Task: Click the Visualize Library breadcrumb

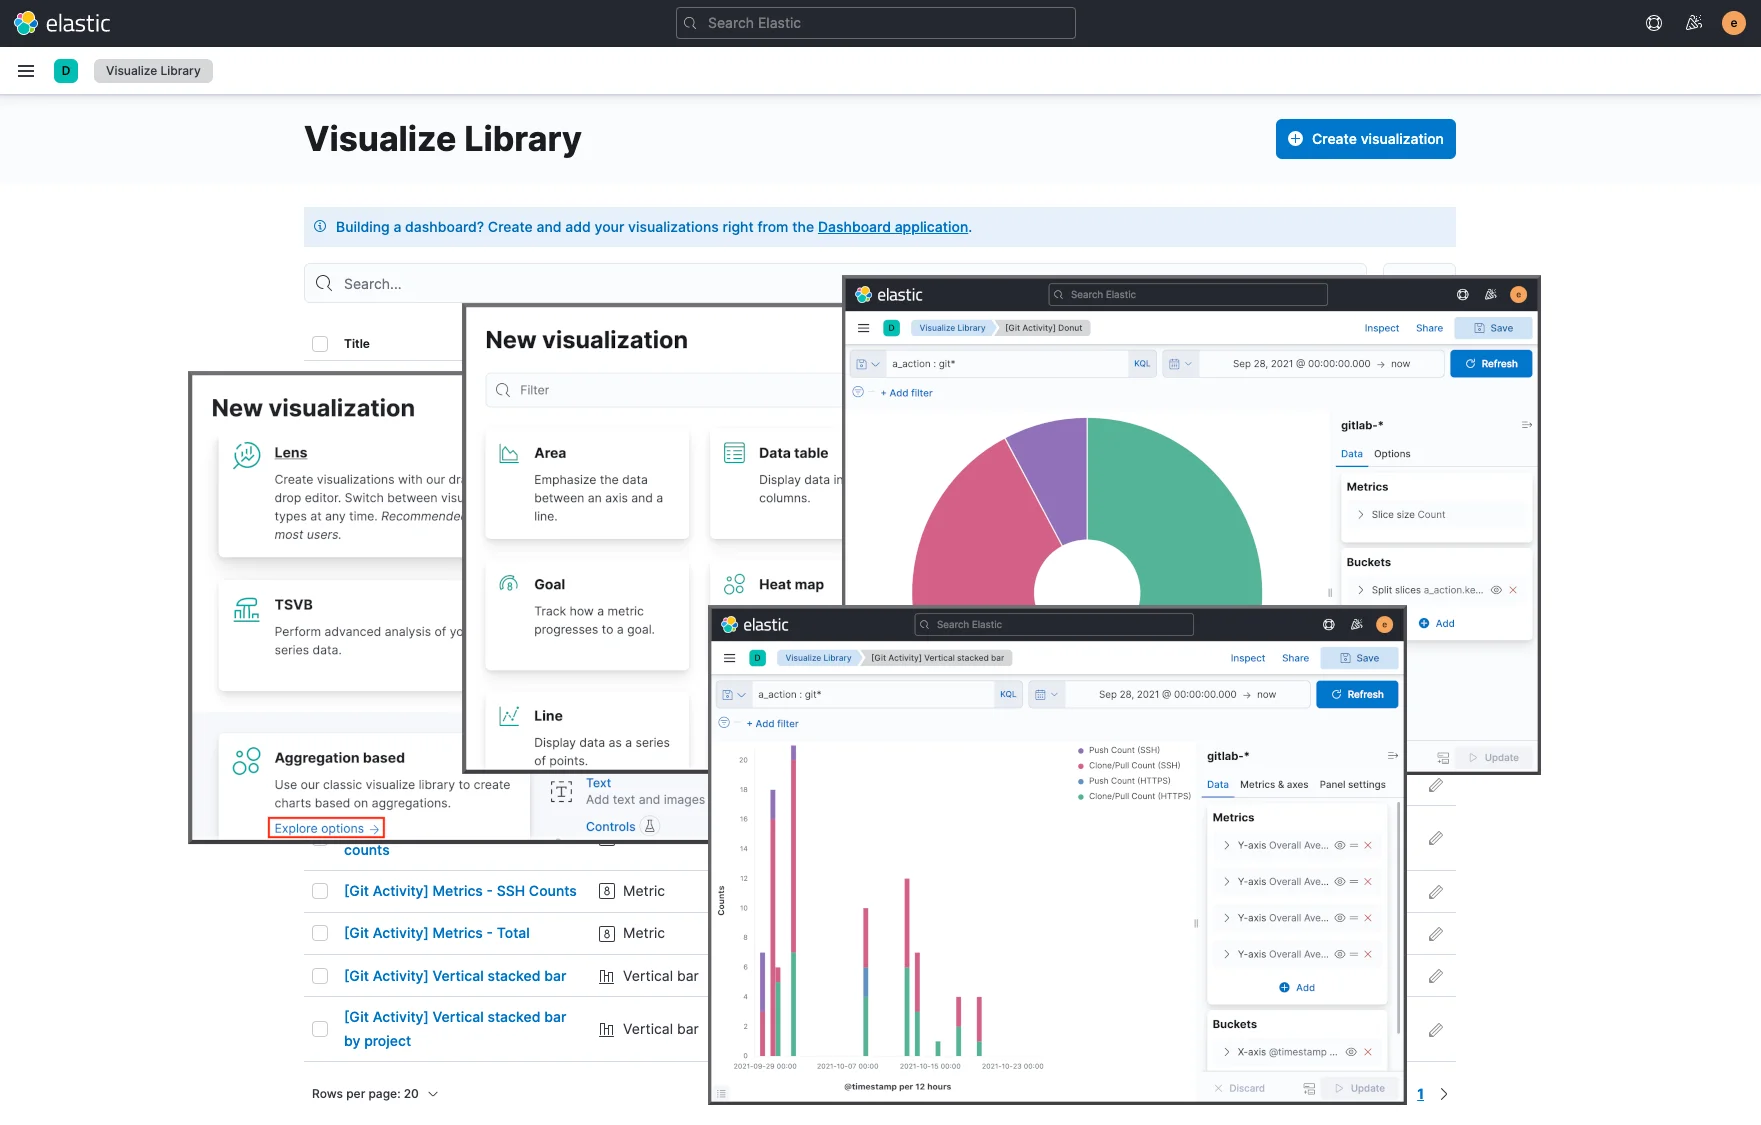Action: pyautogui.click(x=153, y=71)
